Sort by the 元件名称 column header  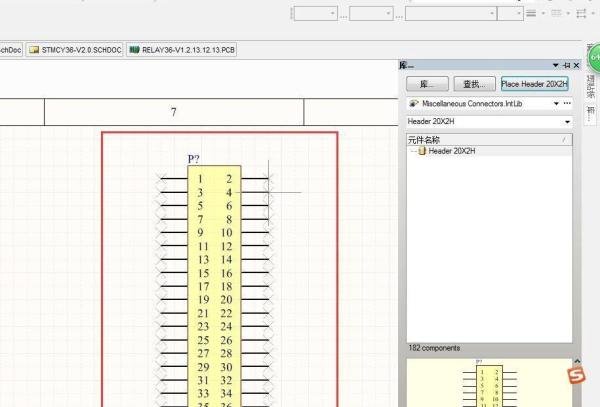click(x=489, y=140)
